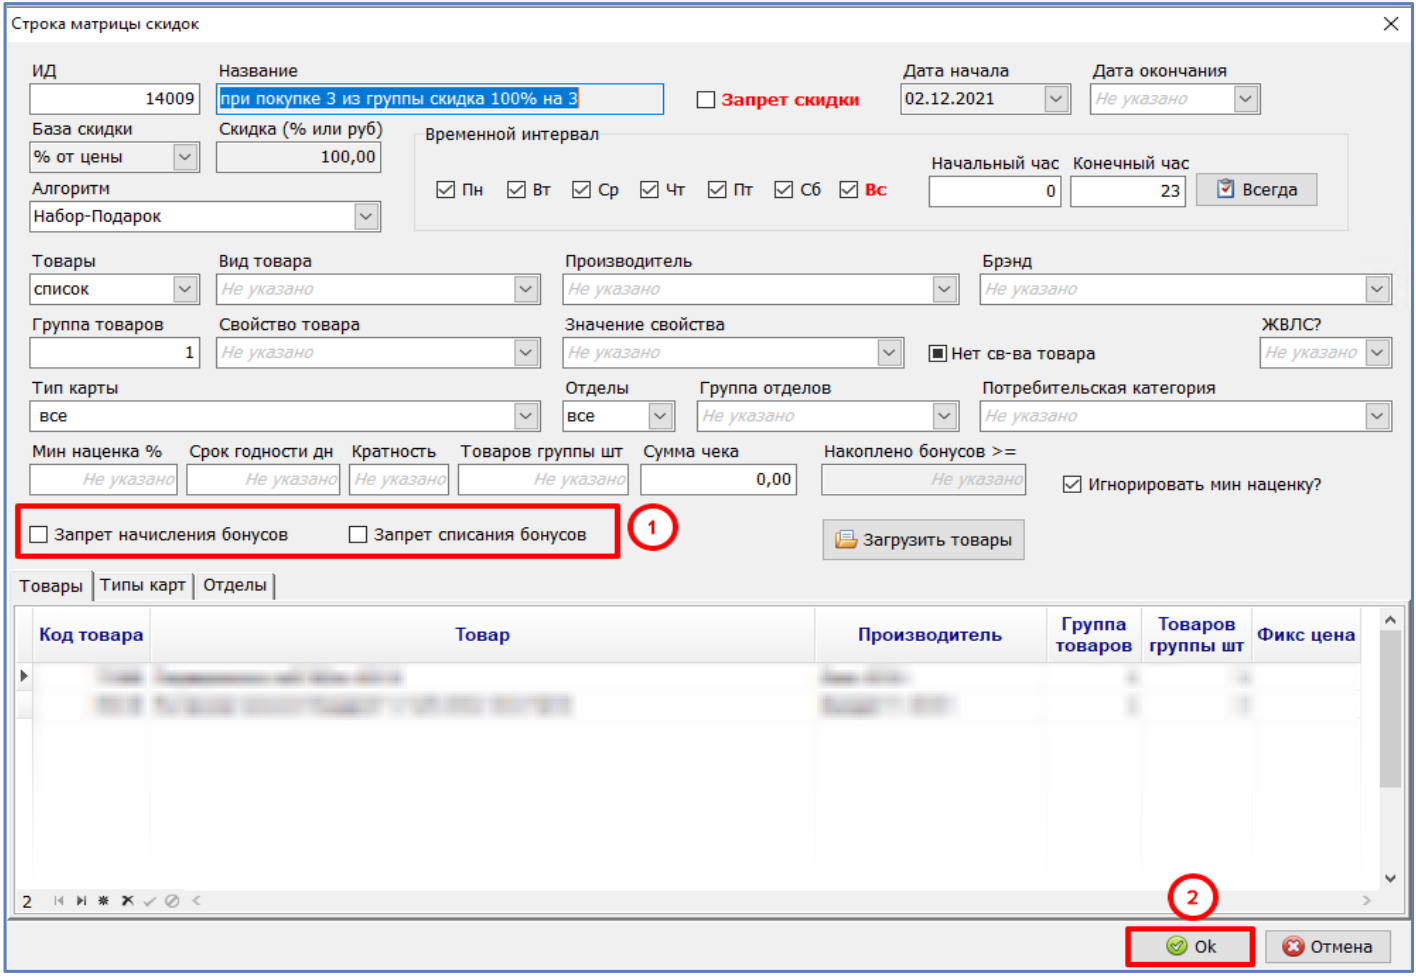Click the add new record asterisk icon
The width and height of the screenshot is (1416, 980).
(104, 901)
